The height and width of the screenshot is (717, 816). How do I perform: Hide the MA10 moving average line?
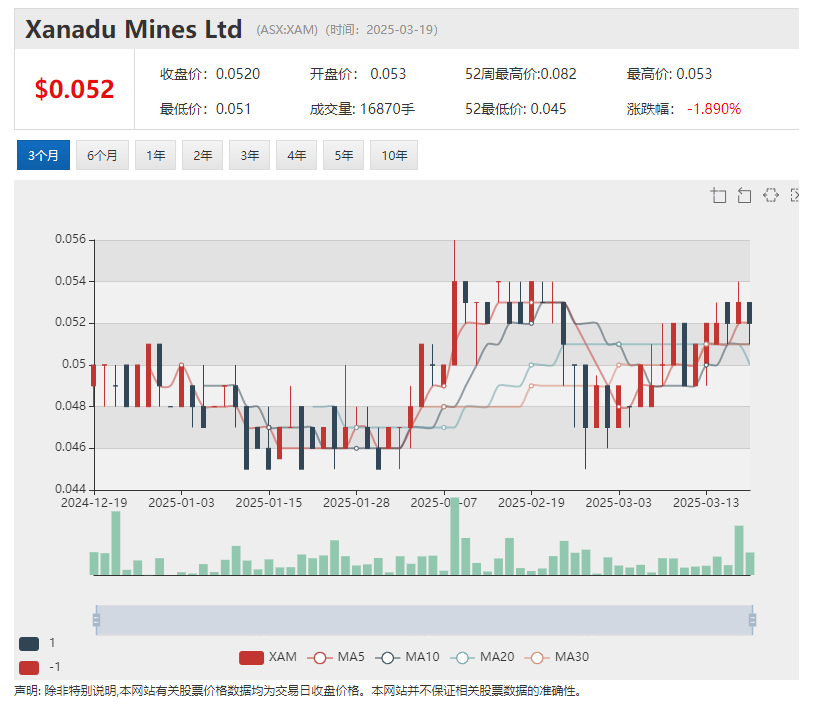[407, 657]
